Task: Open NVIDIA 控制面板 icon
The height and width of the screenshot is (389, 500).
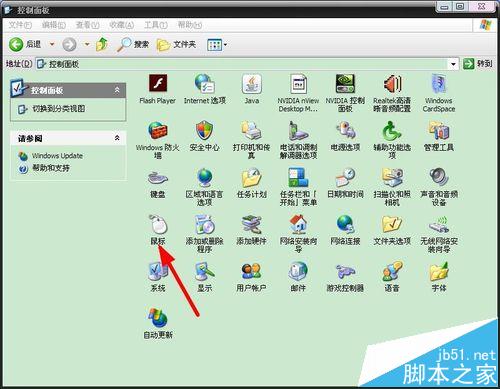Action: point(345,83)
